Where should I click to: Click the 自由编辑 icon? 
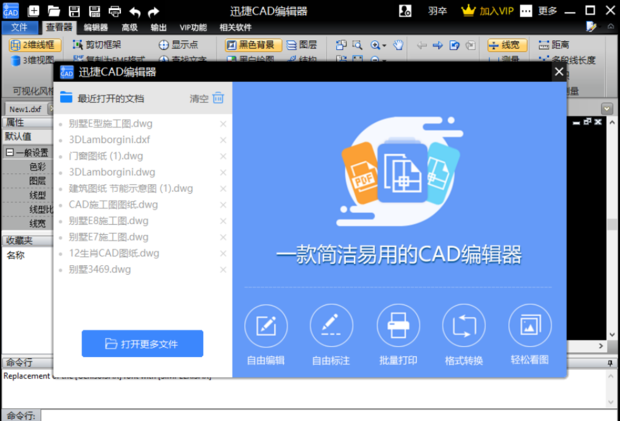coord(266,326)
